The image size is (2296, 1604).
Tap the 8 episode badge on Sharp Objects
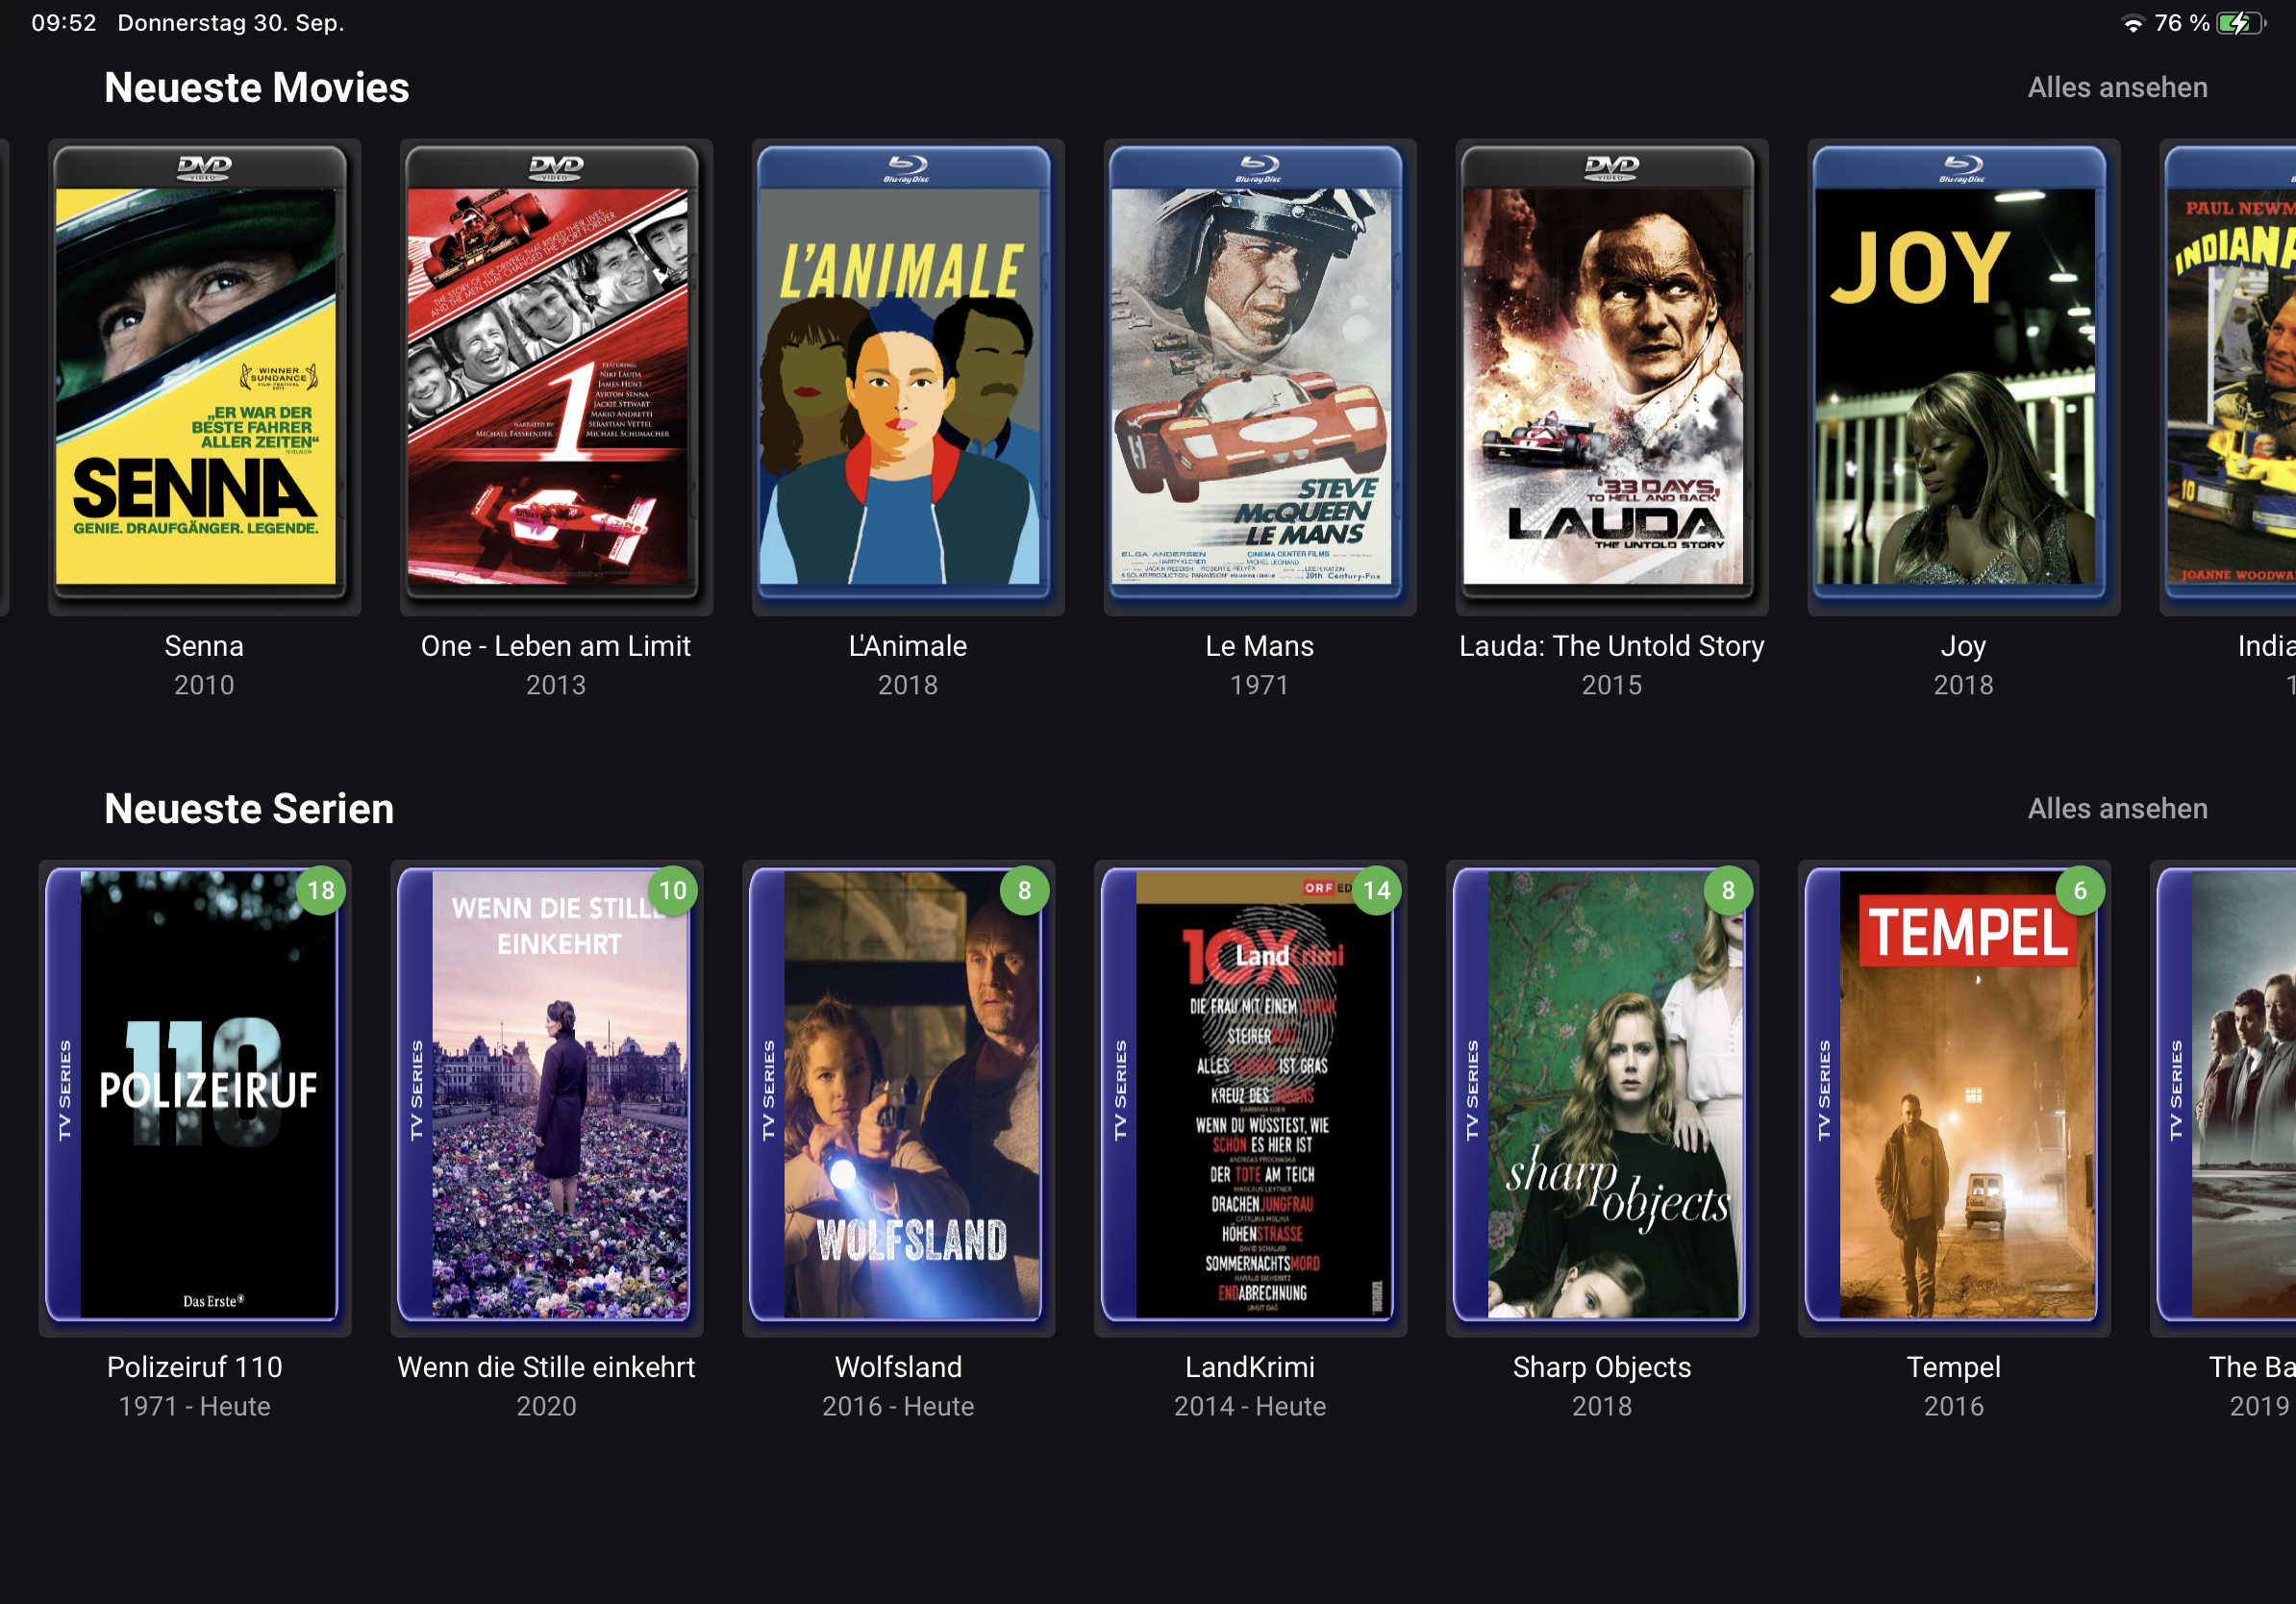(1728, 890)
